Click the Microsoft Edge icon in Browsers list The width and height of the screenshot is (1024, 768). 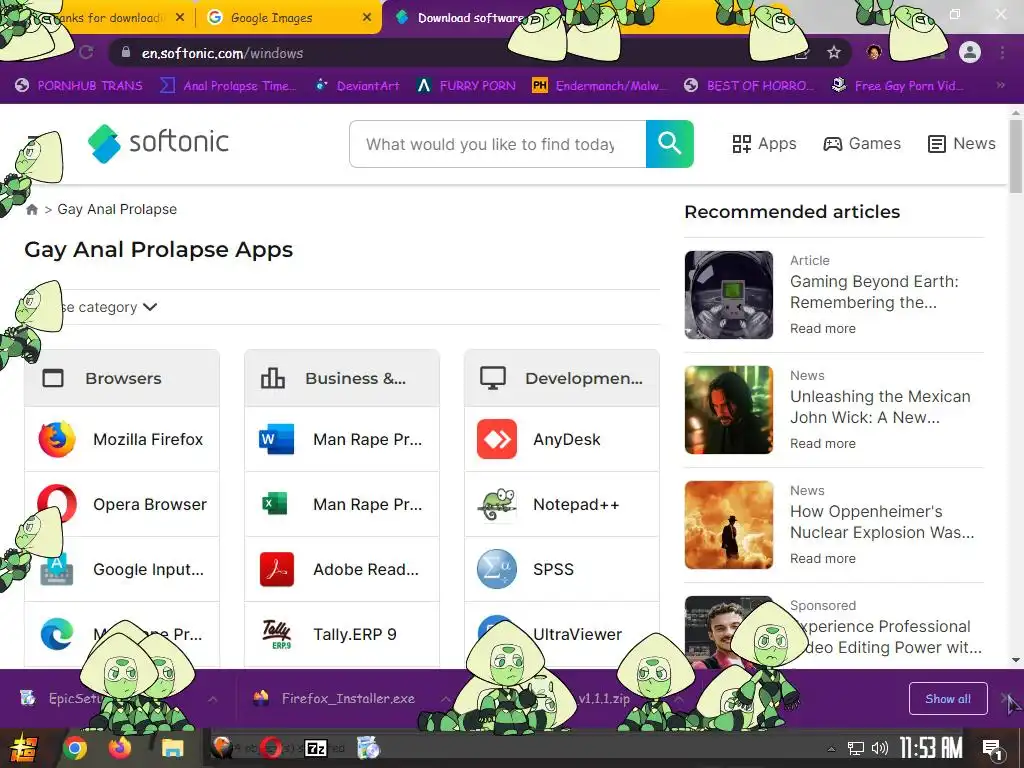57,634
